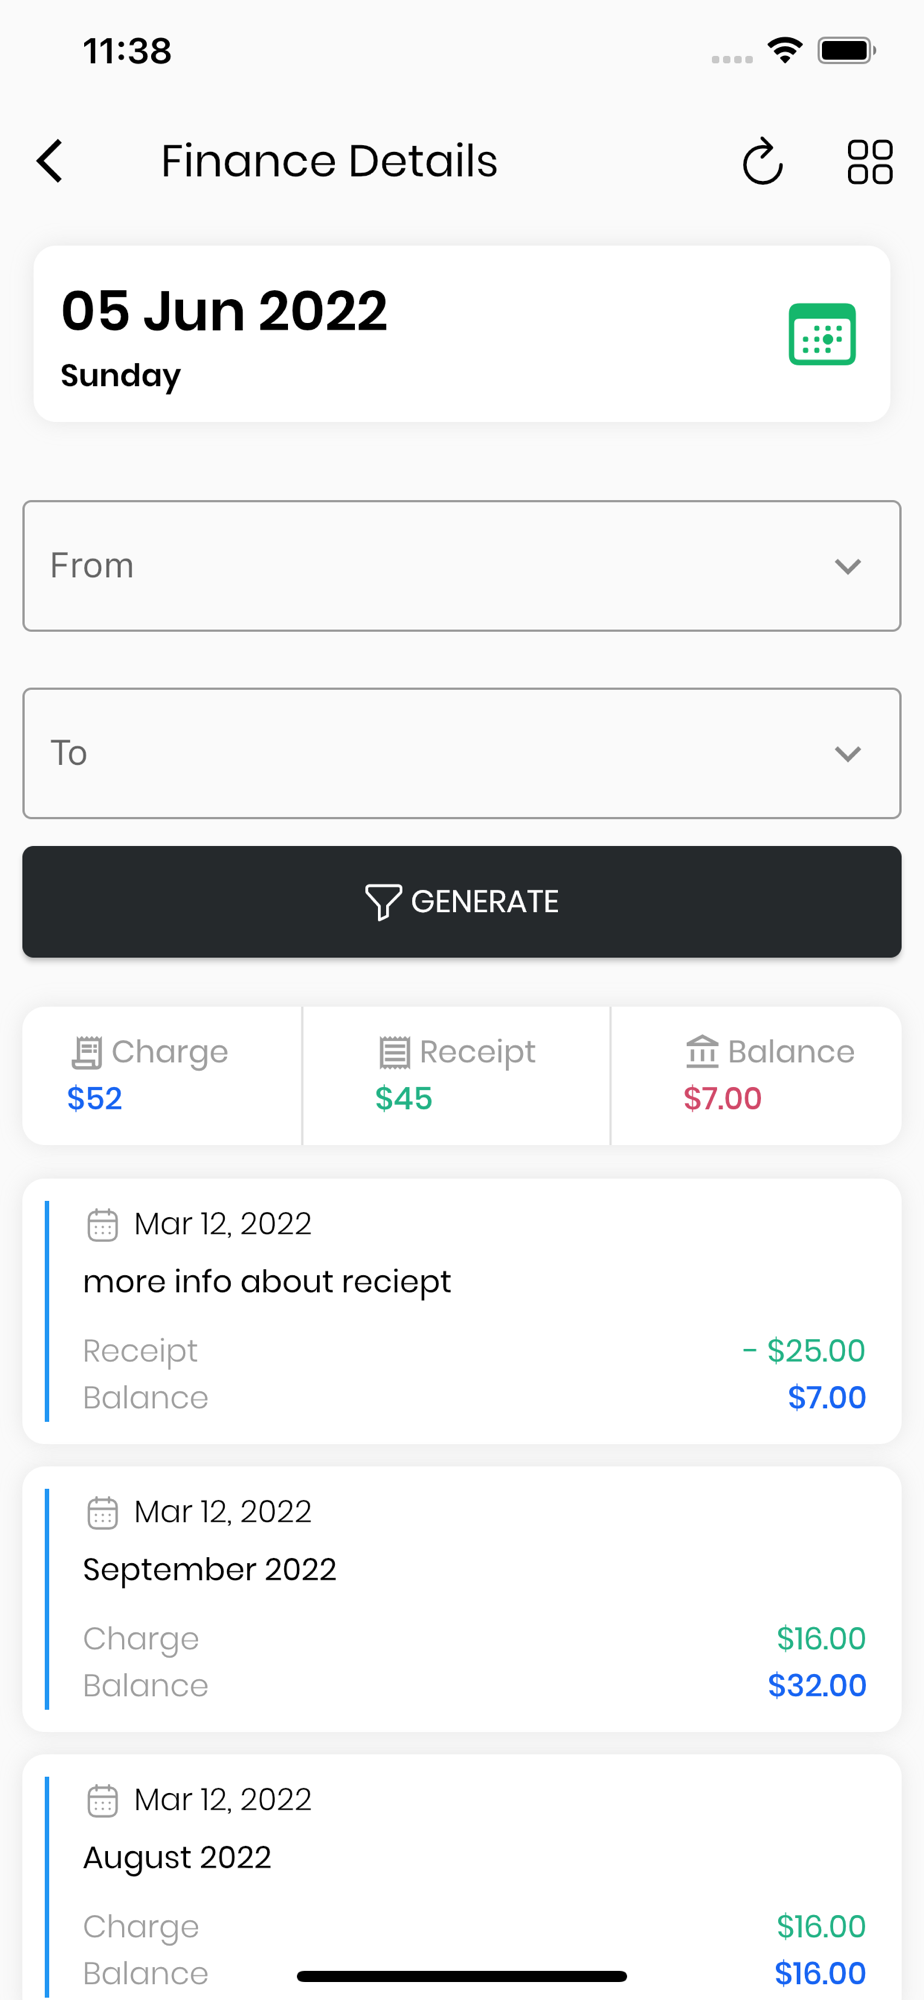This screenshot has height=2000, width=924.
Task: Select the Balance $7.00 summary tab
Action: (756, 1076)
